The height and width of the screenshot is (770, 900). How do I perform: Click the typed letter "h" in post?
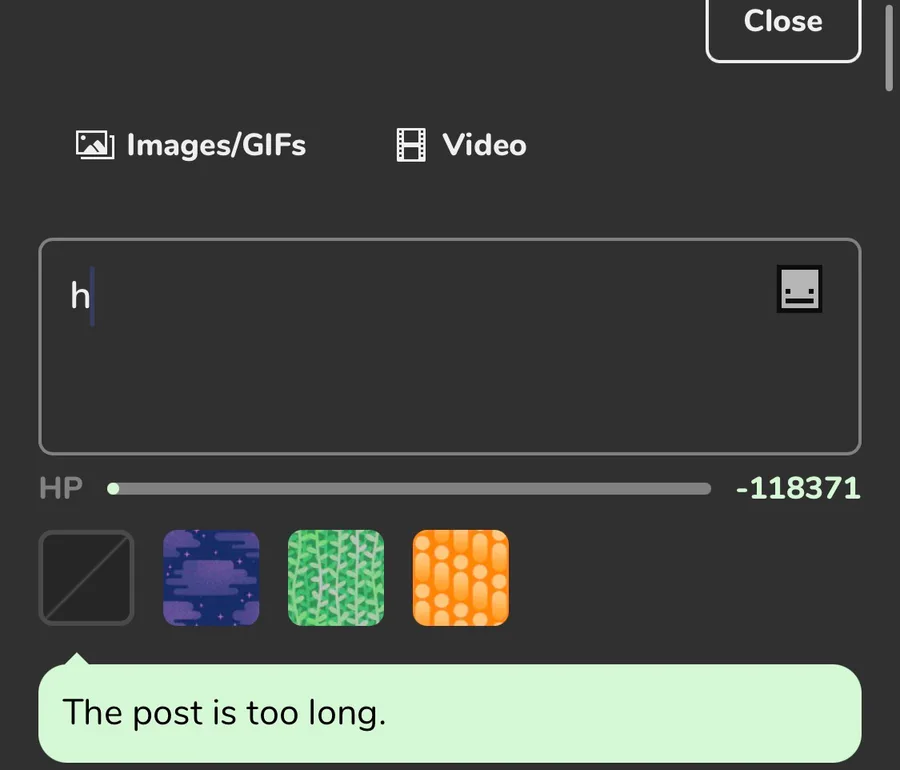pos(79,296)
